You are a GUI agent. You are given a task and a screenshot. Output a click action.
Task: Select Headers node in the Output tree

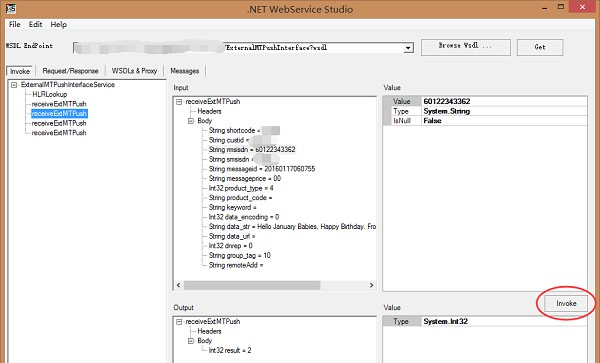click(x=209, y=331)
